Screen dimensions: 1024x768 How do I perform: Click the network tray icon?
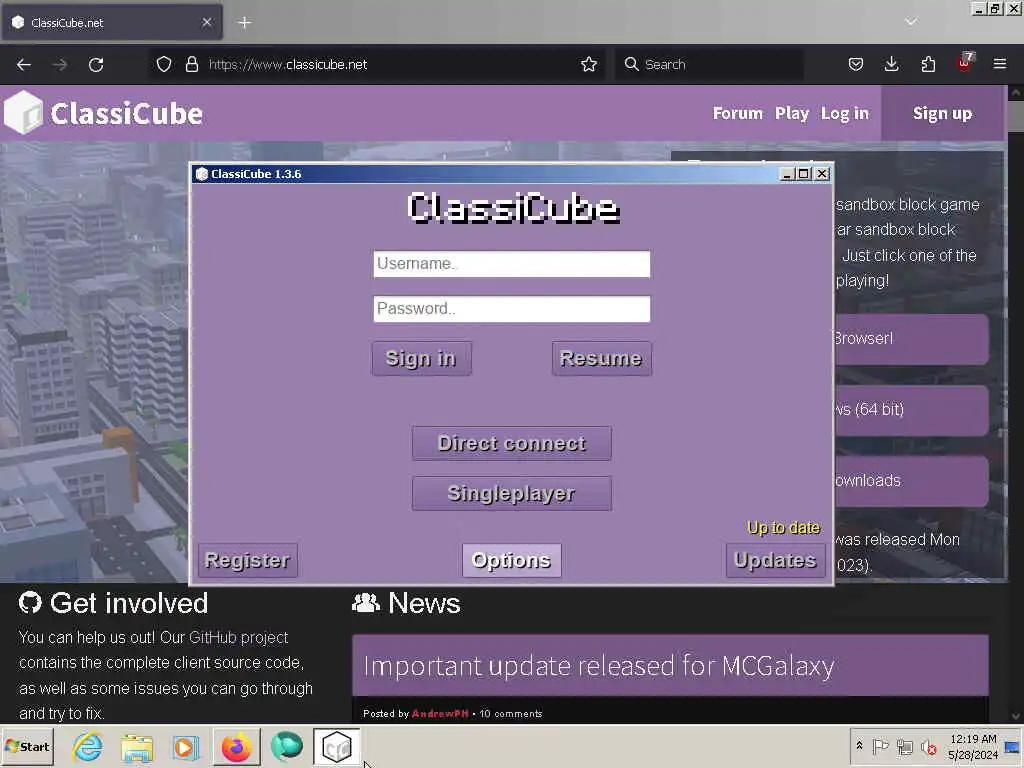904,746
